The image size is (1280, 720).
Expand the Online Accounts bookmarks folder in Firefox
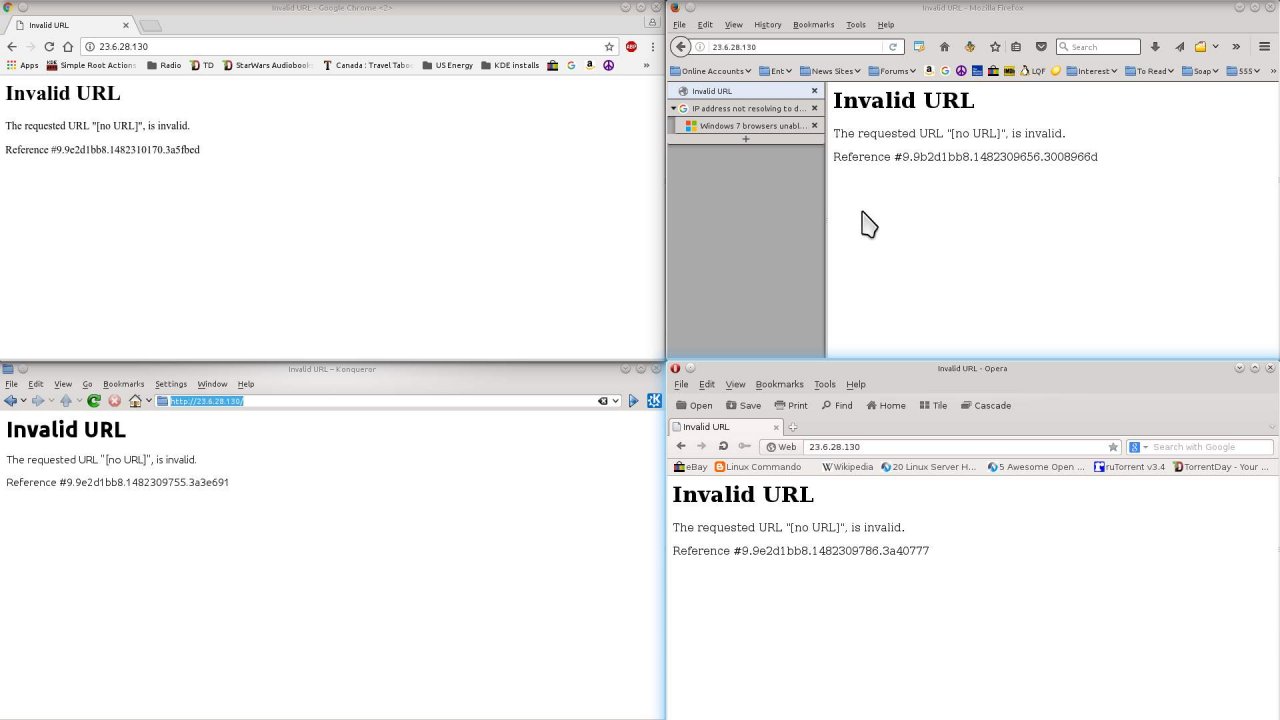point(710,71)
